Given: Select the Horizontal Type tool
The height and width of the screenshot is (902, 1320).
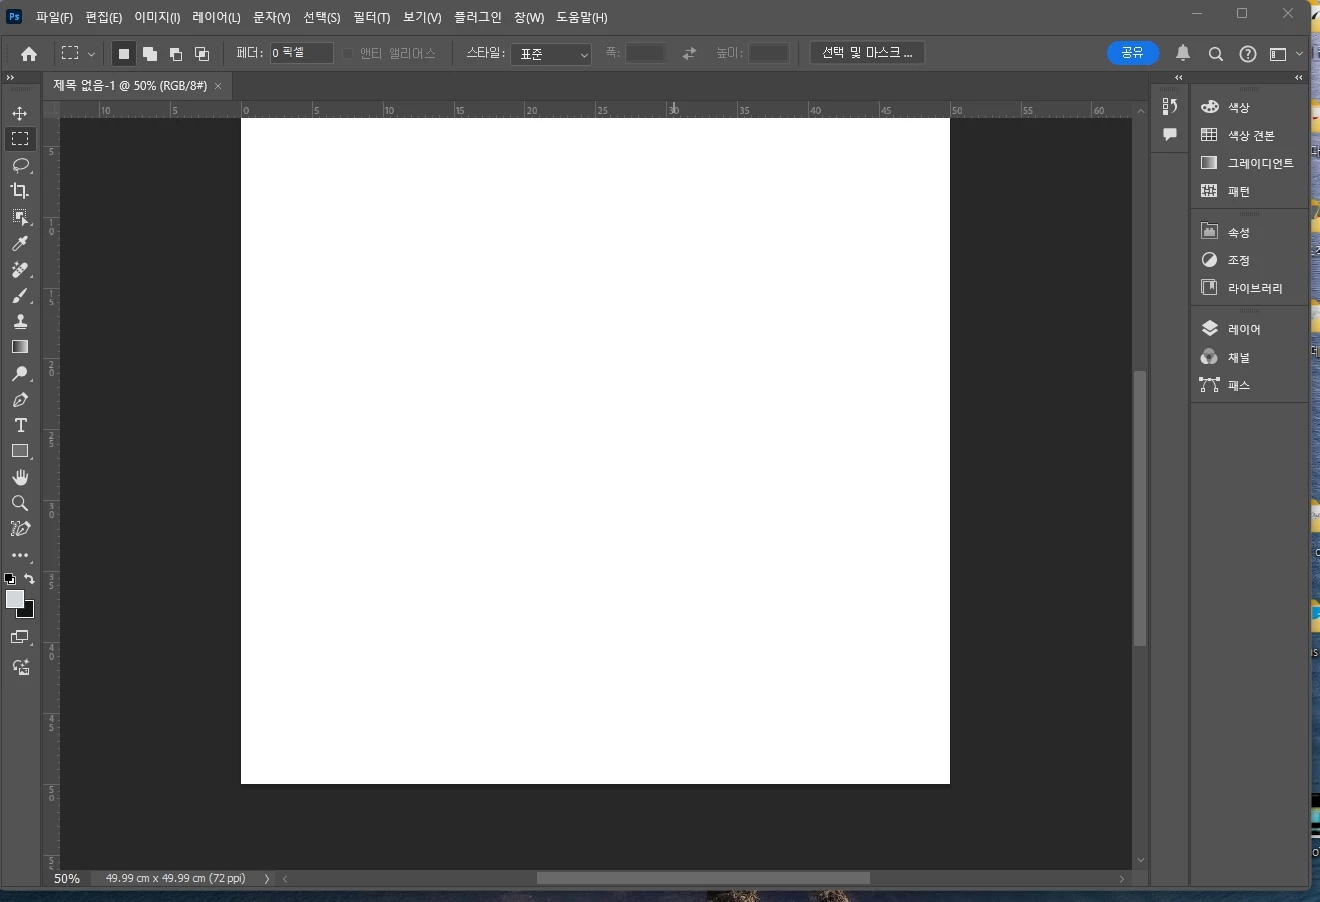Looking at the screenshot, I should 20,425.
